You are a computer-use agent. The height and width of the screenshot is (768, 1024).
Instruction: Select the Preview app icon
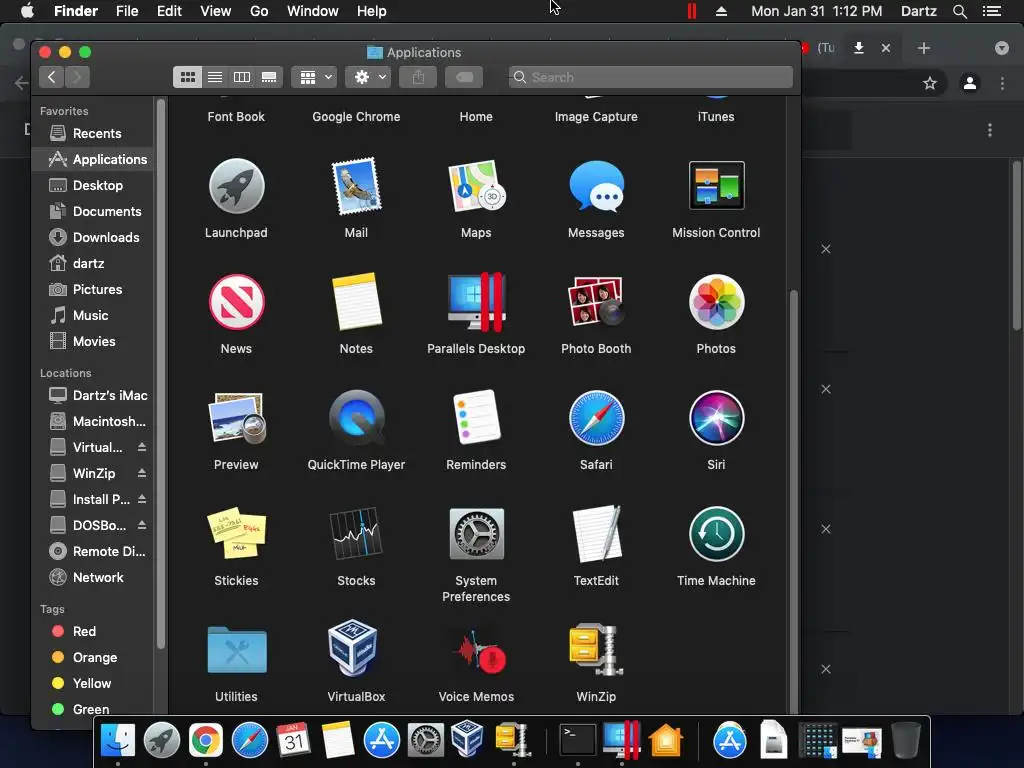(x=236, y=418)
